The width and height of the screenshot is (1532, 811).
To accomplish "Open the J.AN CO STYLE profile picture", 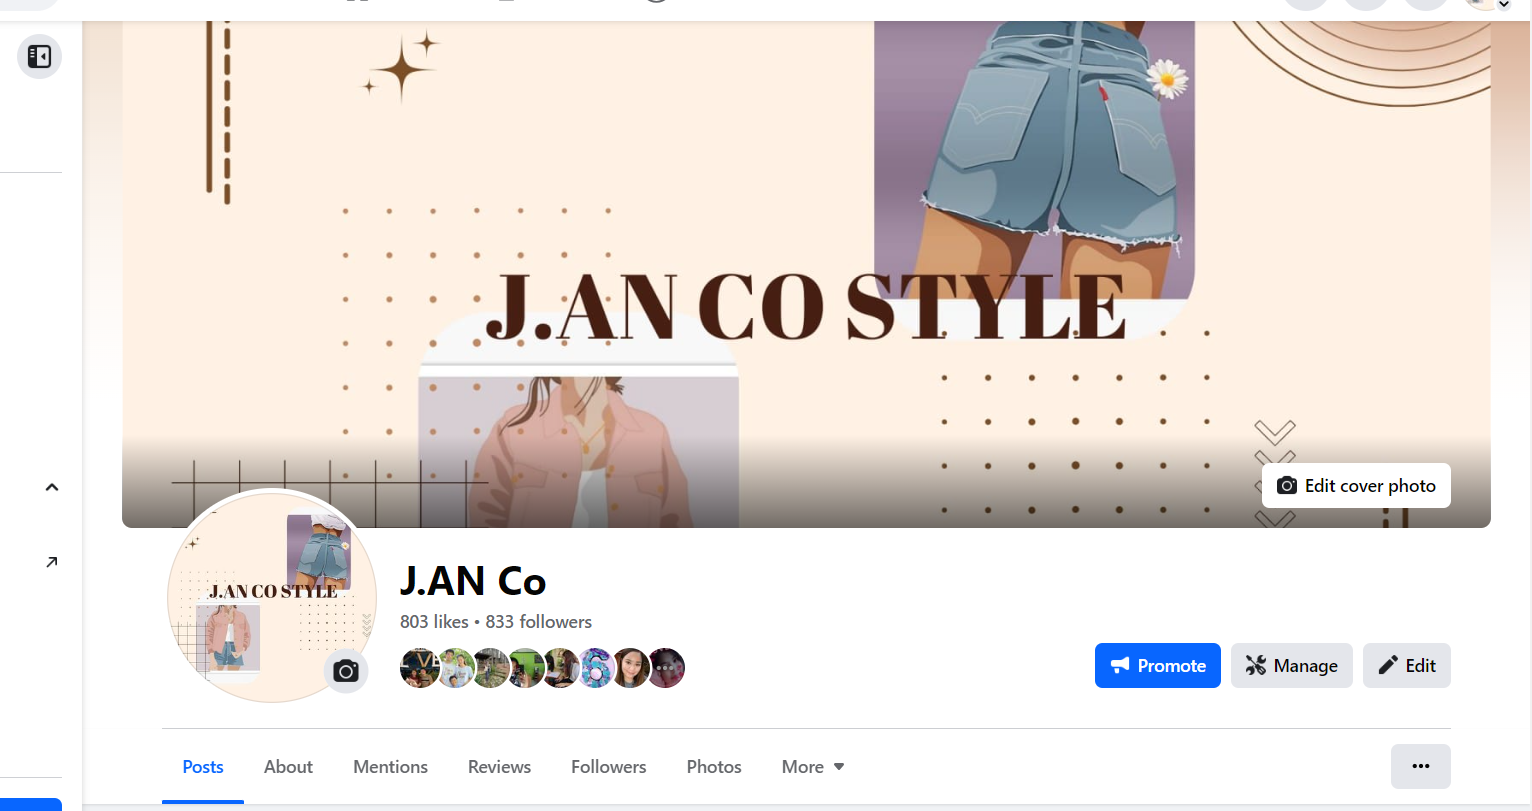I will (272, 595).
